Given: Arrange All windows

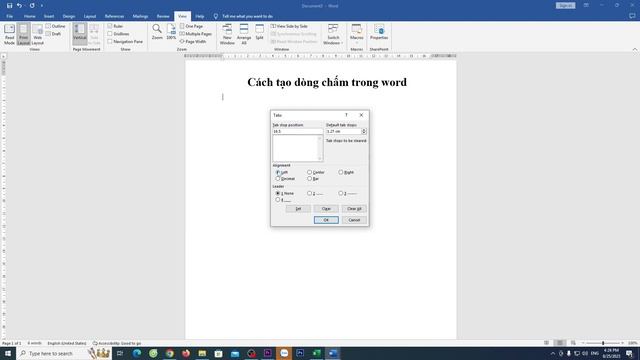Looking at the screenshot, I should (244, 34).
